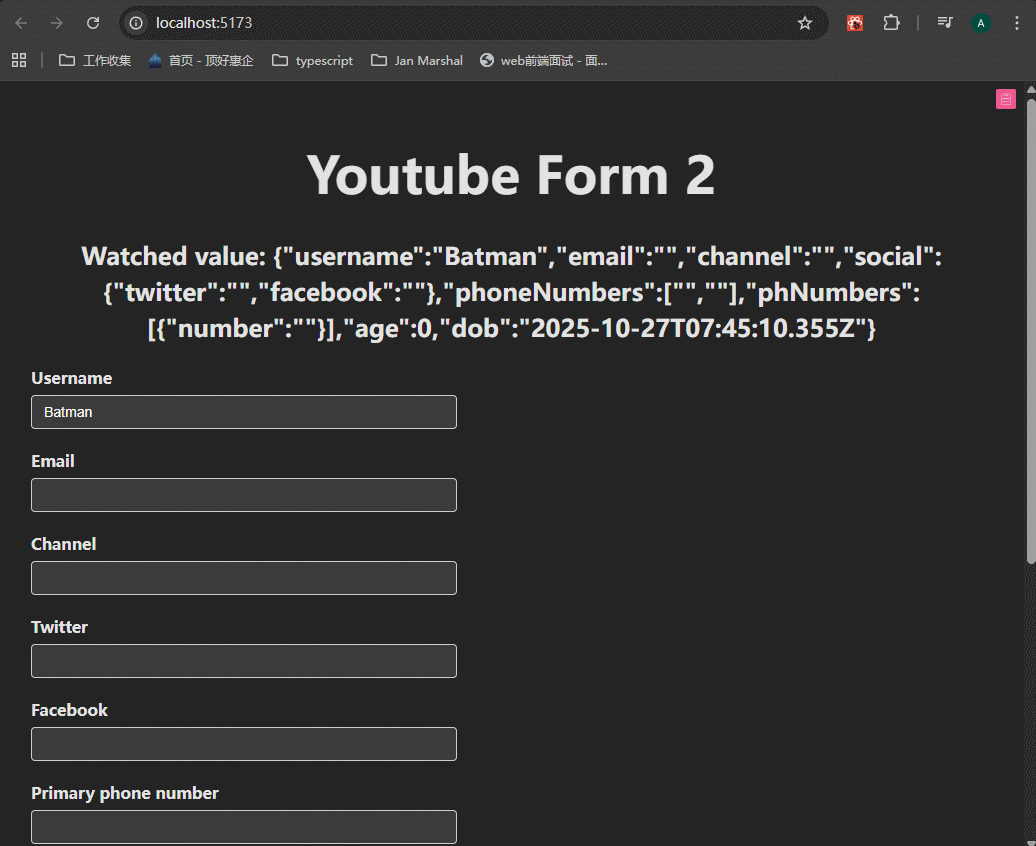Click into the Username field
The width and height of the screenshot is (1036, 846).
(x=244, y=412)
